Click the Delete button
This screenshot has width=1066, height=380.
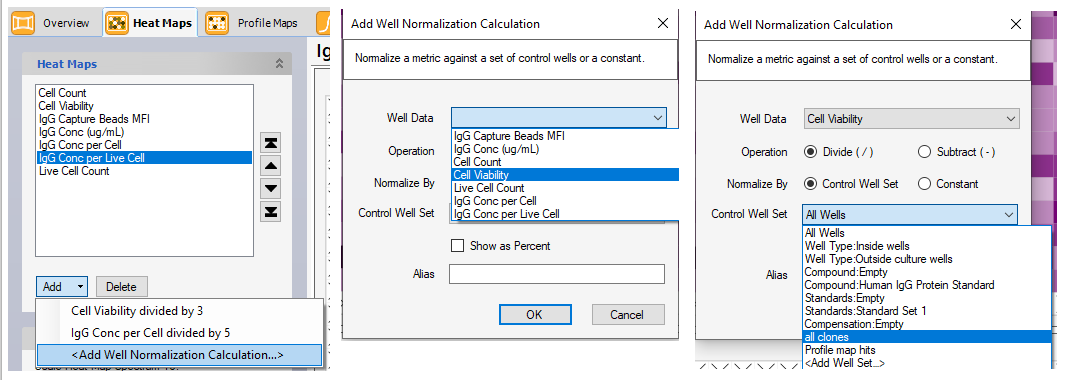[x=122, y=287]
